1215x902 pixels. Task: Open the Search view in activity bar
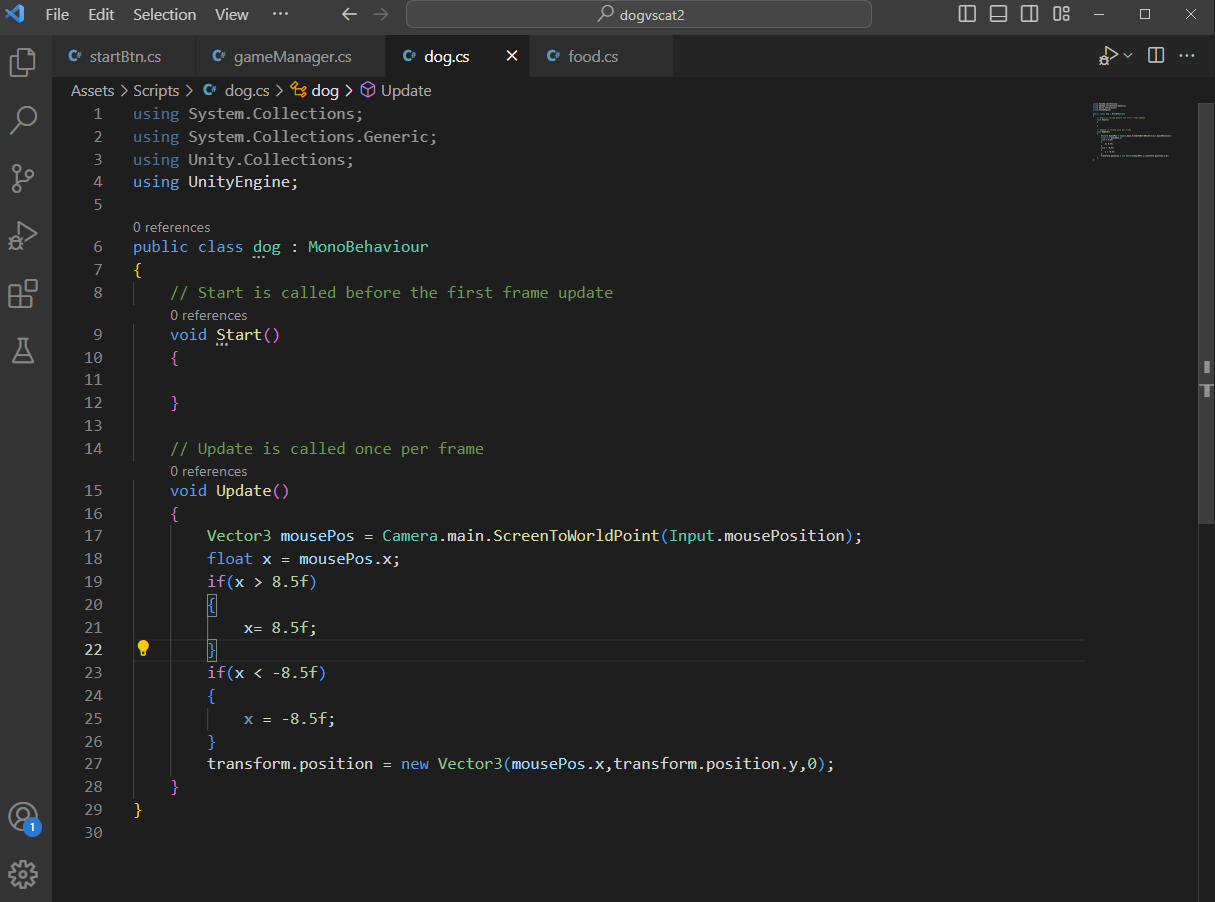pyautogui.click(x=22, y=121)
